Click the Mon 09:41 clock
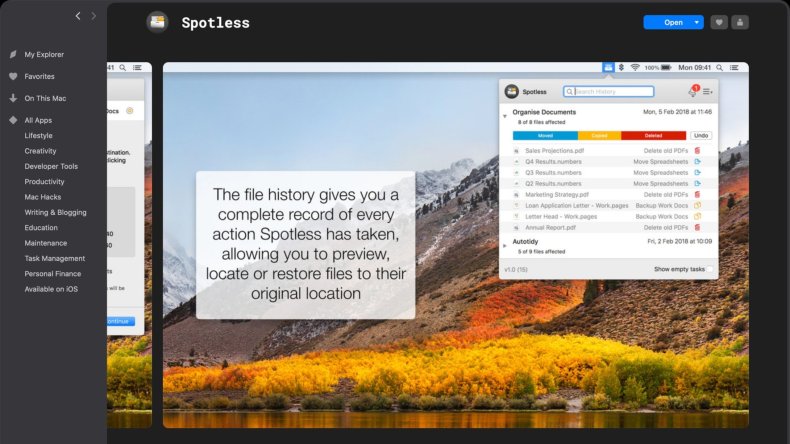The image size is (790, 444). (x=694, y=68)
